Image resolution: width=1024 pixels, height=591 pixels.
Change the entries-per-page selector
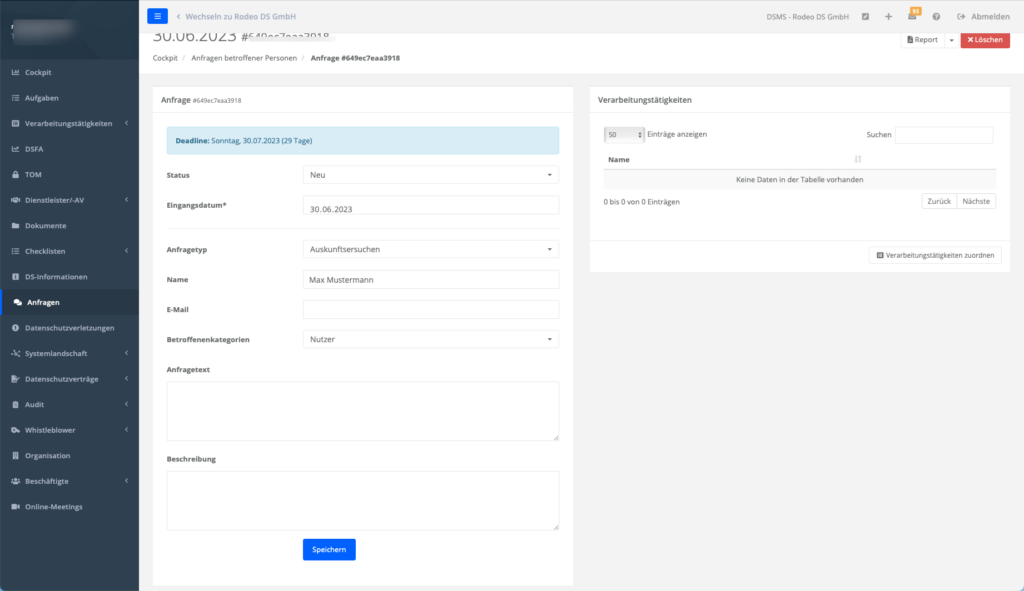pos(624,134)
